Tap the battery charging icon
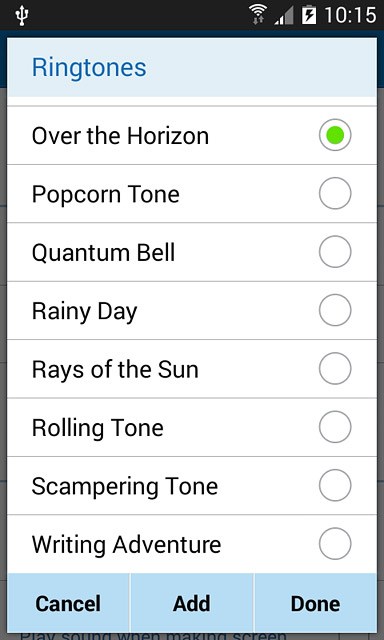 [309, 15]
